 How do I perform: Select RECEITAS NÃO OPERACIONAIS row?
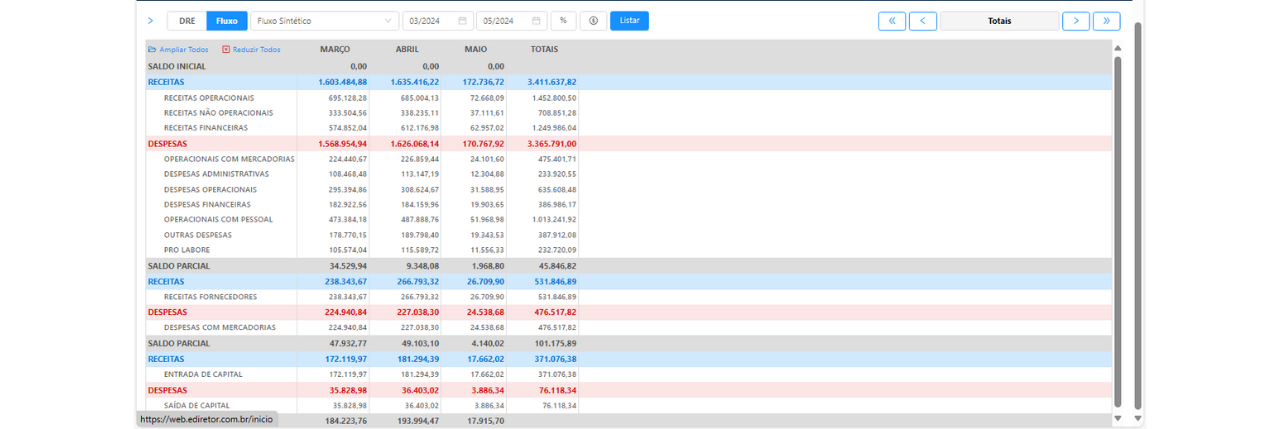pos(628,113)
